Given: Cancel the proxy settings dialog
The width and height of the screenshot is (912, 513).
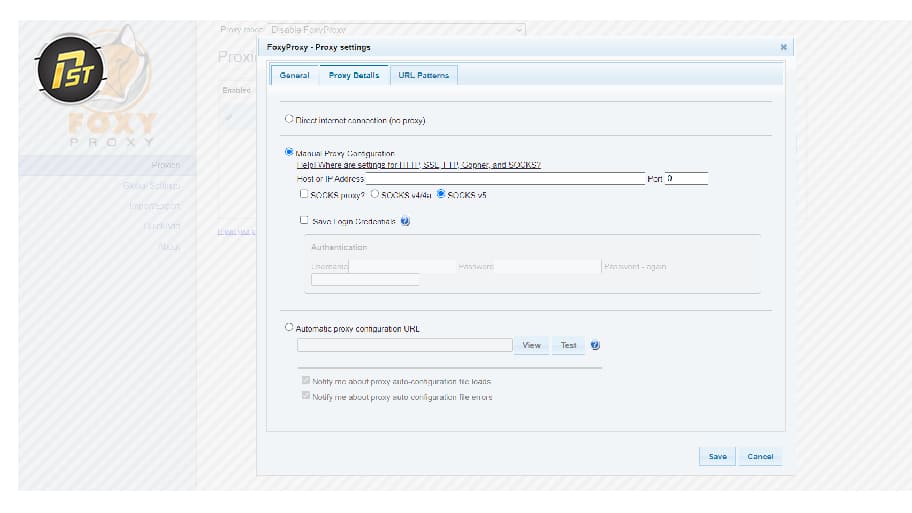Looking at the screenshot, I should tap(760, 457).
